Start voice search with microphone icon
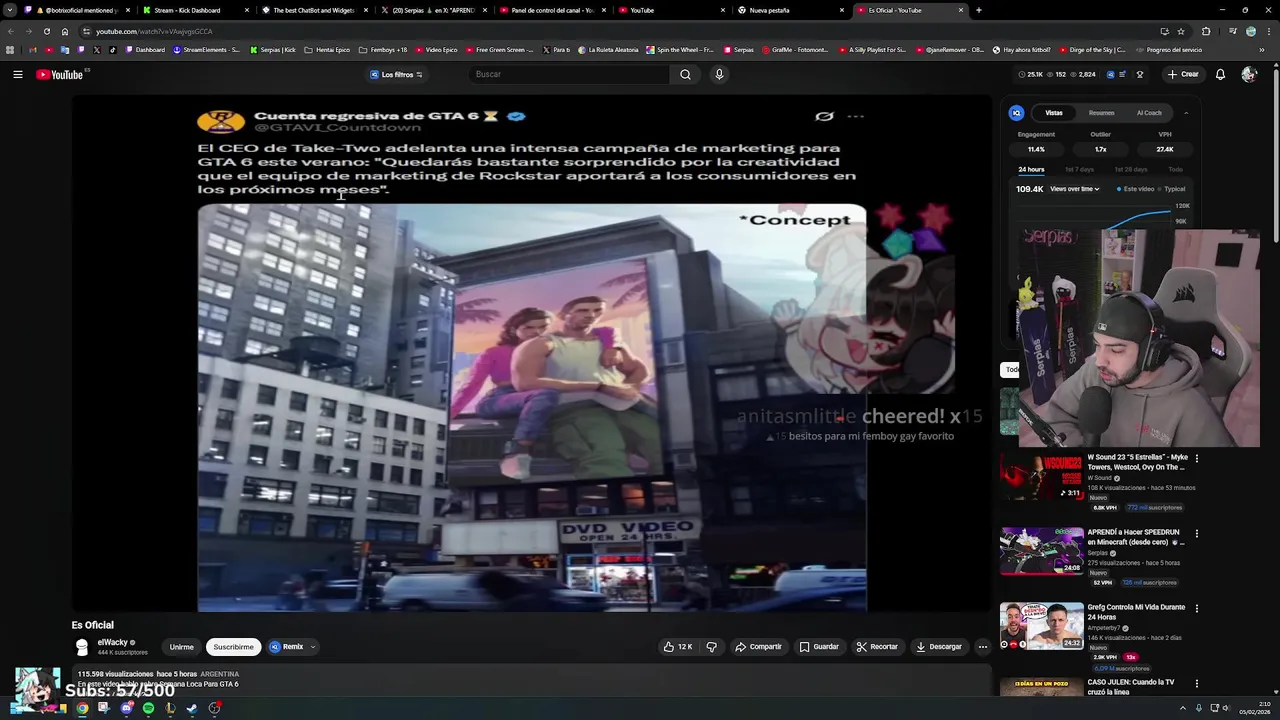The width and height of the screenshot is (1280, 720). 718,74
